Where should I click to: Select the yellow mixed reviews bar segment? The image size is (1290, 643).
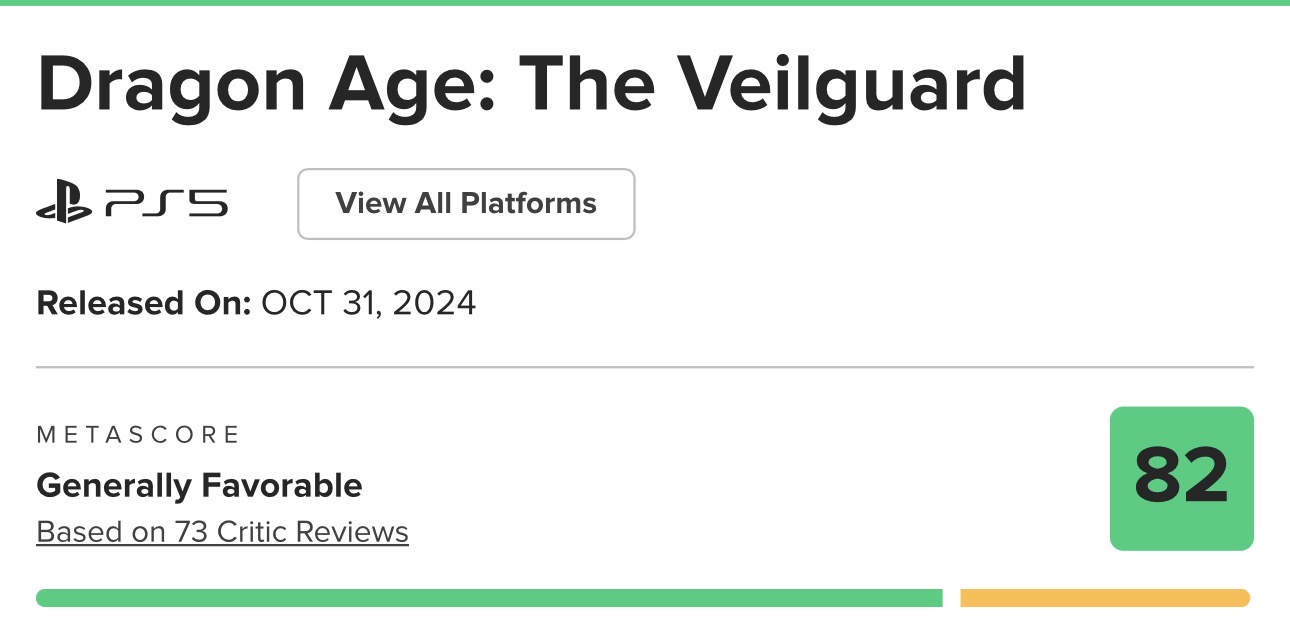click(x=1104, y=598)
